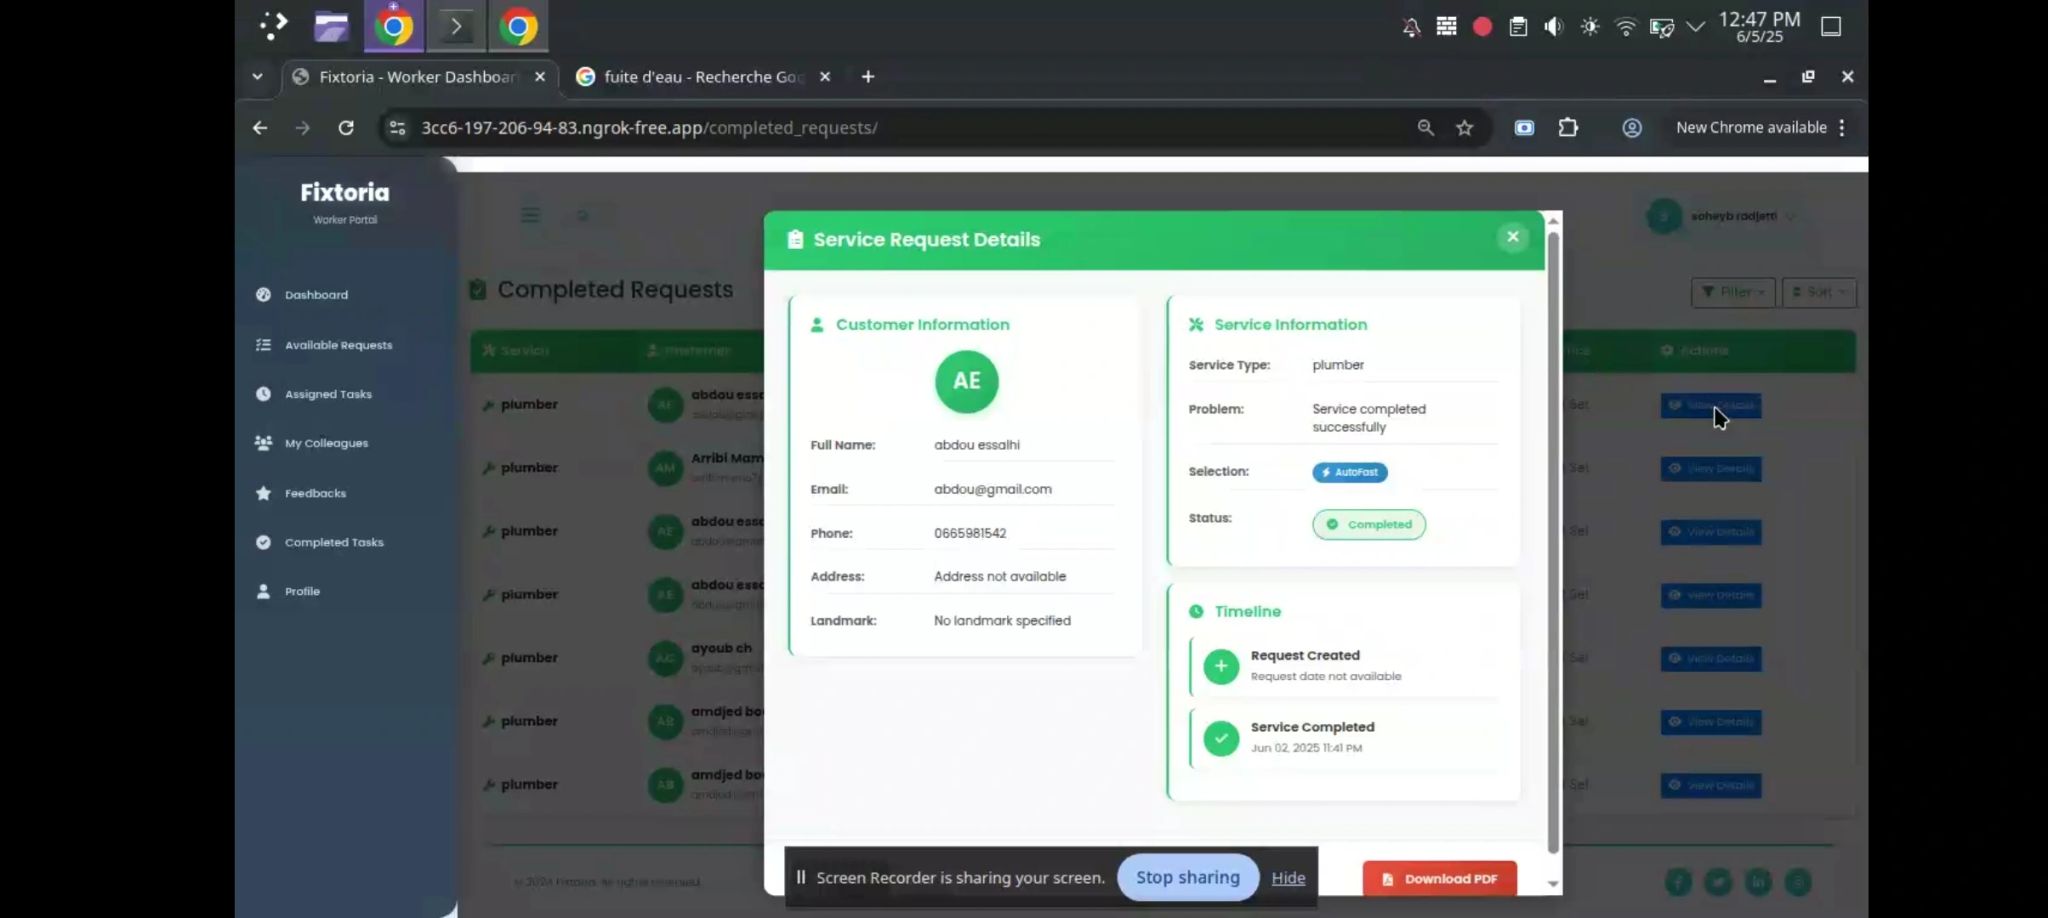Open the Chrome extensions puzzle icon

coord(1567,128)
